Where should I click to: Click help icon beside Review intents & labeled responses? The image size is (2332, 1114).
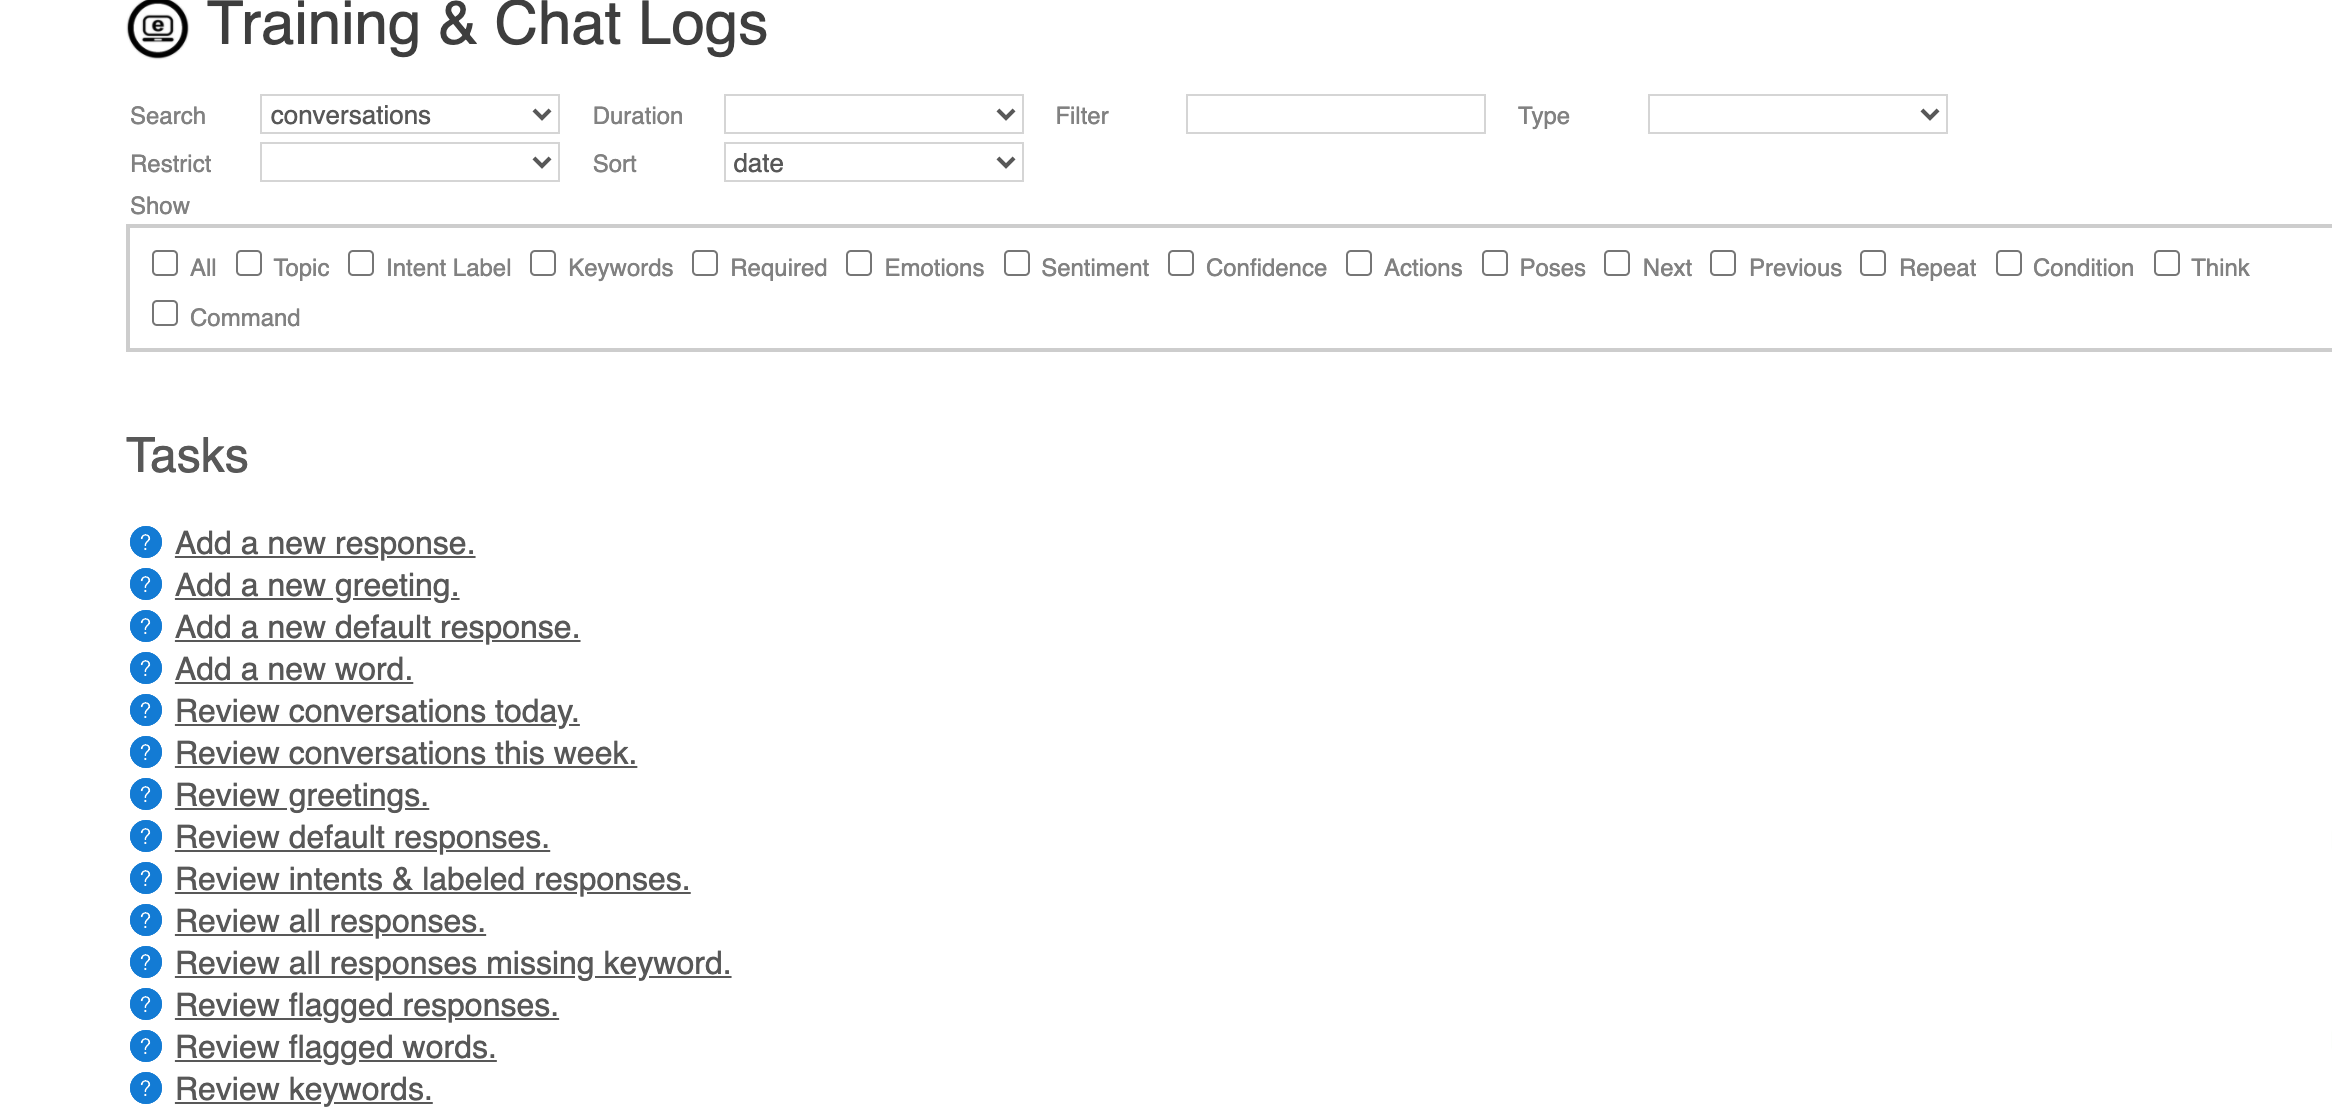(146, 878)
